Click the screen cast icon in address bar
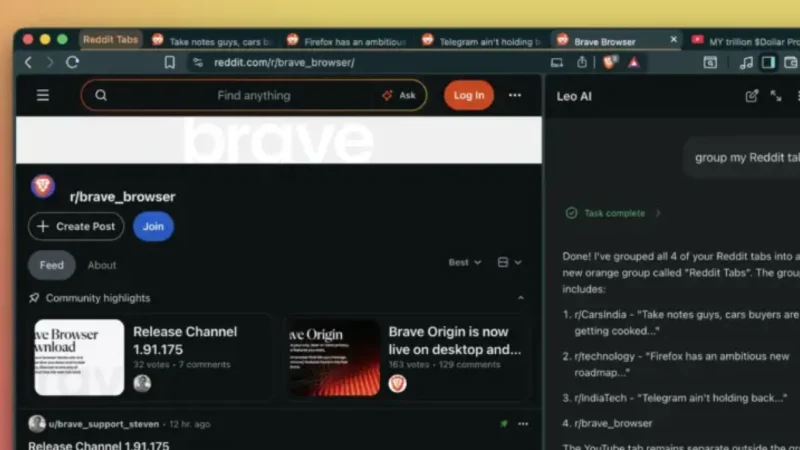The width and height of the screenshot is (800, 450). point(557,63)
